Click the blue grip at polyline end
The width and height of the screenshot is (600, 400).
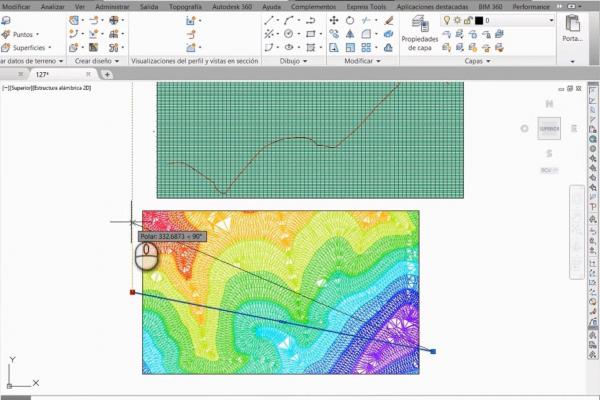pos(433,351)
